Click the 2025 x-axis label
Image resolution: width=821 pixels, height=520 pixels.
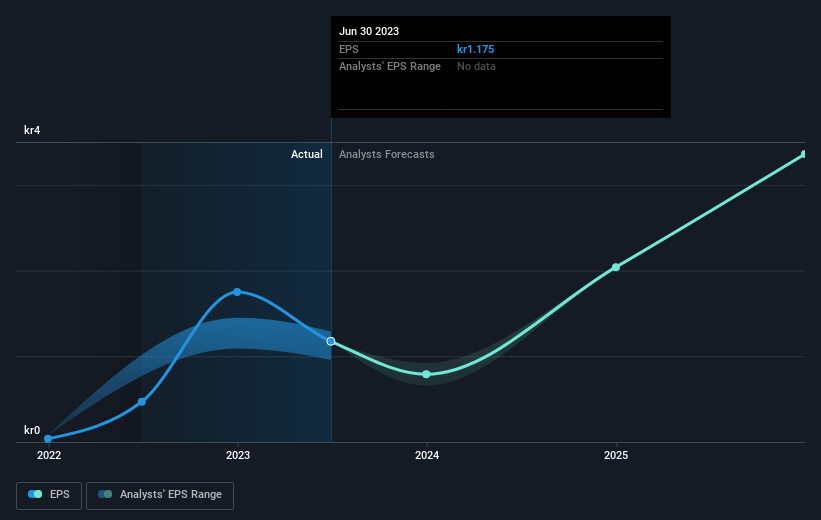(x=616, y=455)
